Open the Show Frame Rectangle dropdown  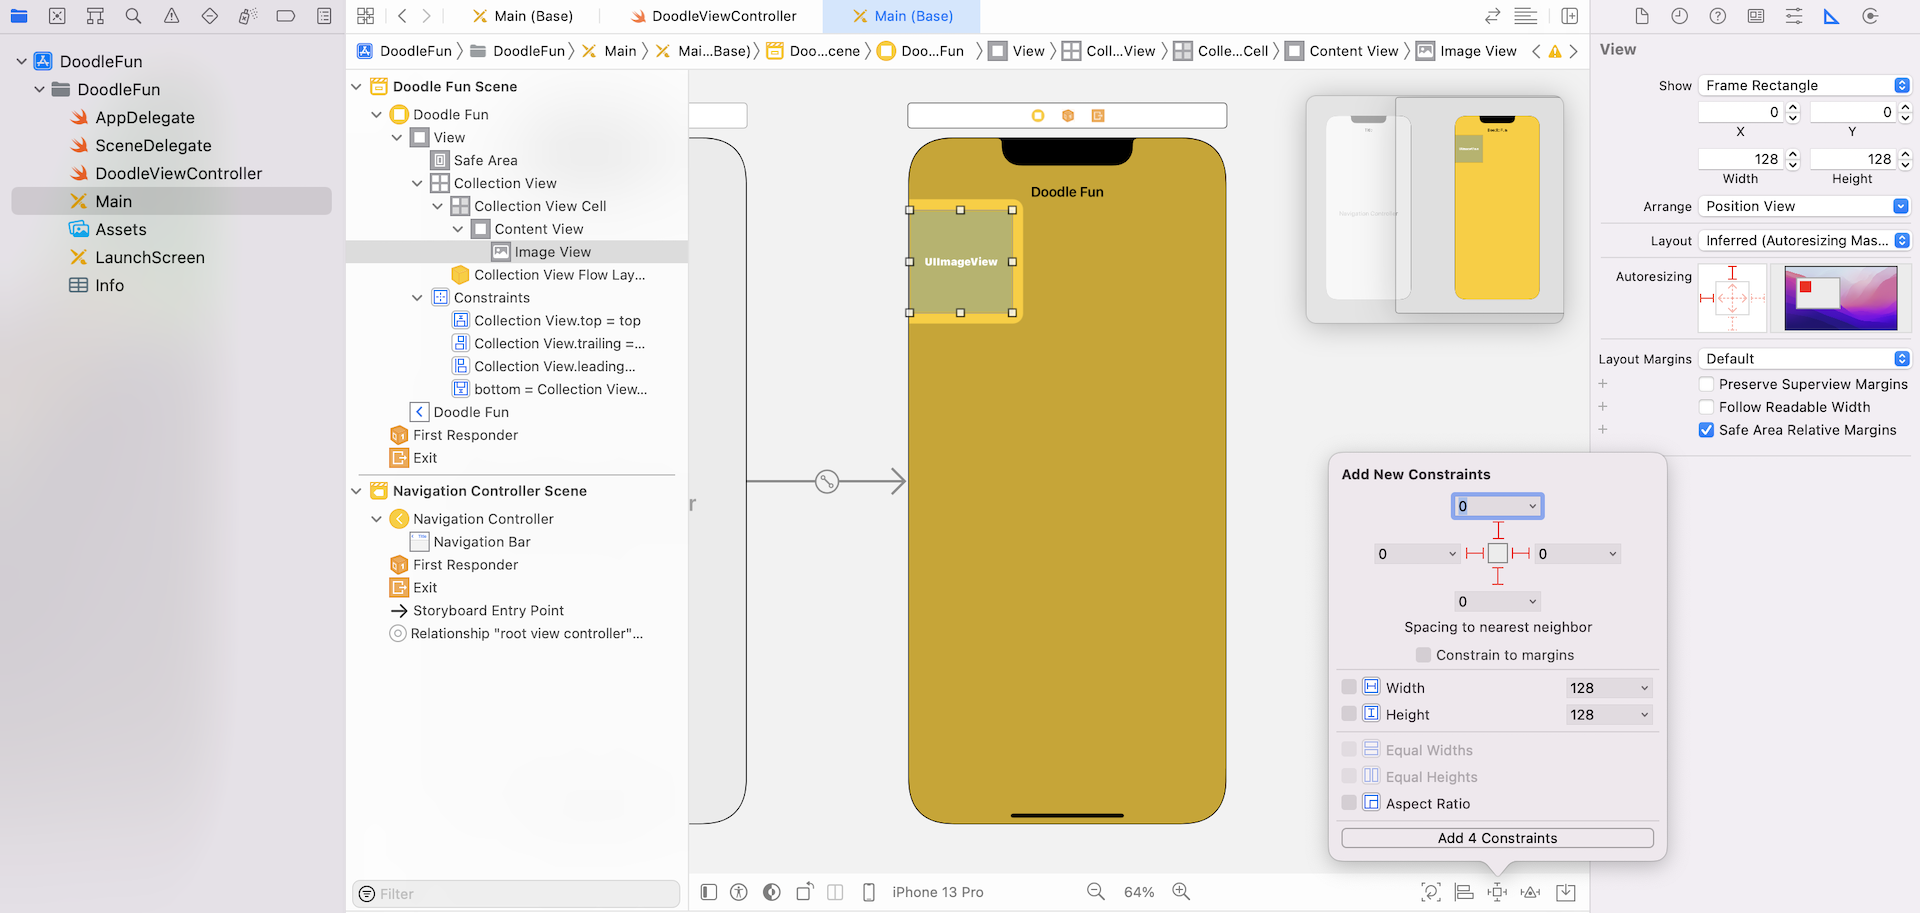click(1804, 85)
